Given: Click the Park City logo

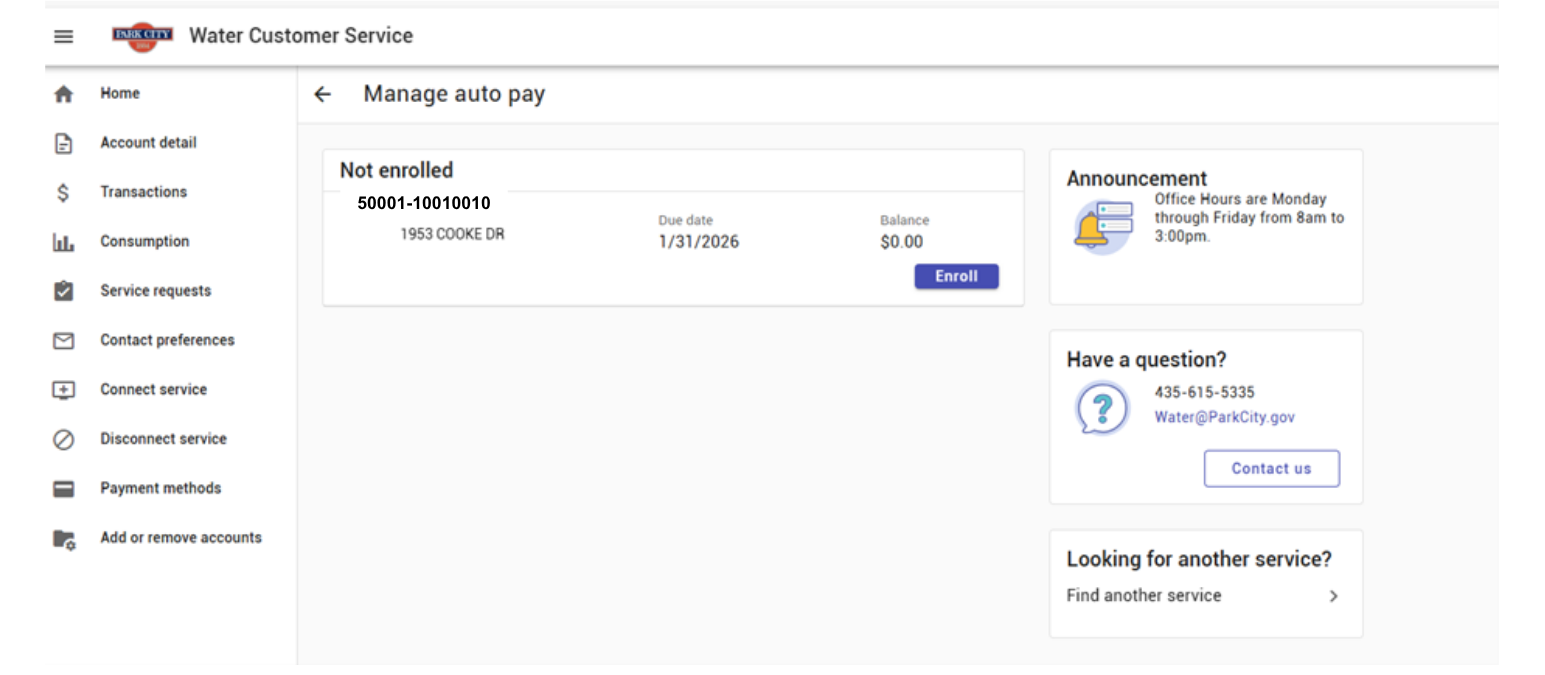Looking at the screenshot, I should [x=142, y=36].
